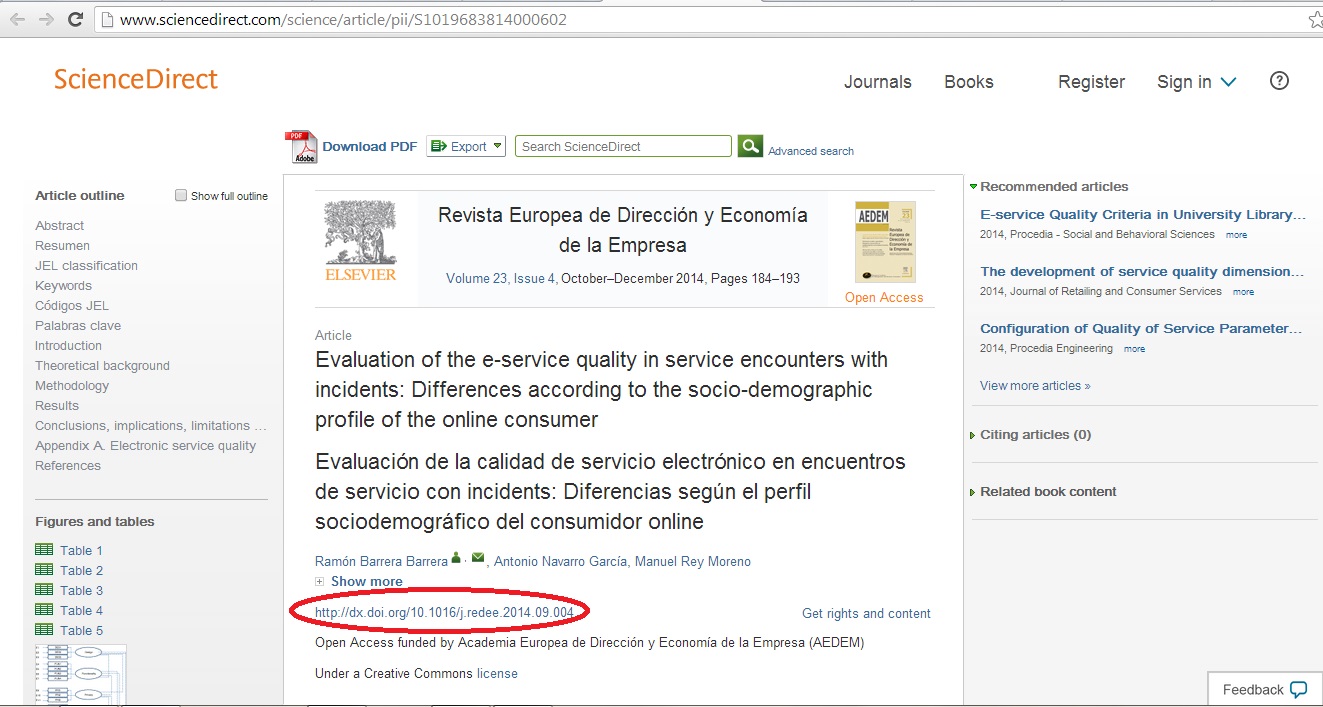This screenshot has height=707, width=1323.
Task: Expand Related book content section
Action: pos(1043,491)
